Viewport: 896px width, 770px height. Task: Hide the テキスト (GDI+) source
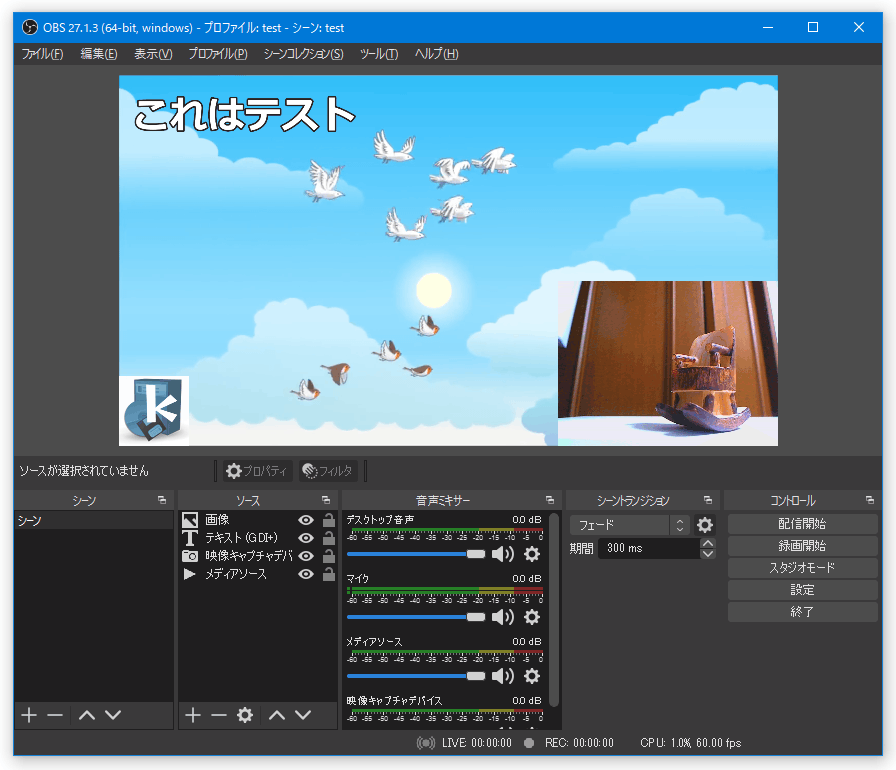click(306, 538)
